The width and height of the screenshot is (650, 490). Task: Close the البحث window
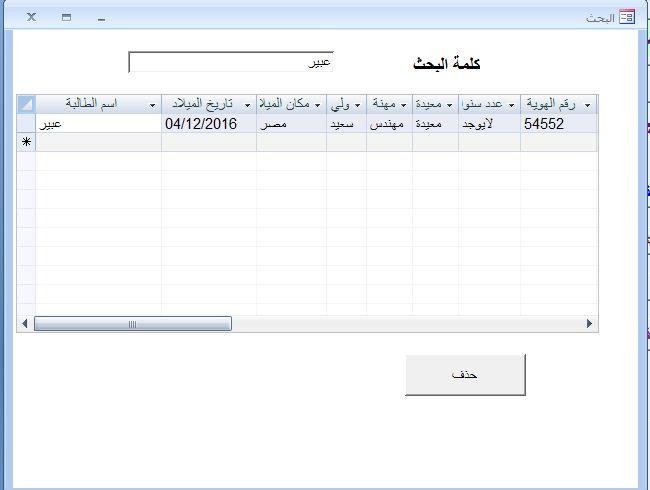[x=32, y=17]
